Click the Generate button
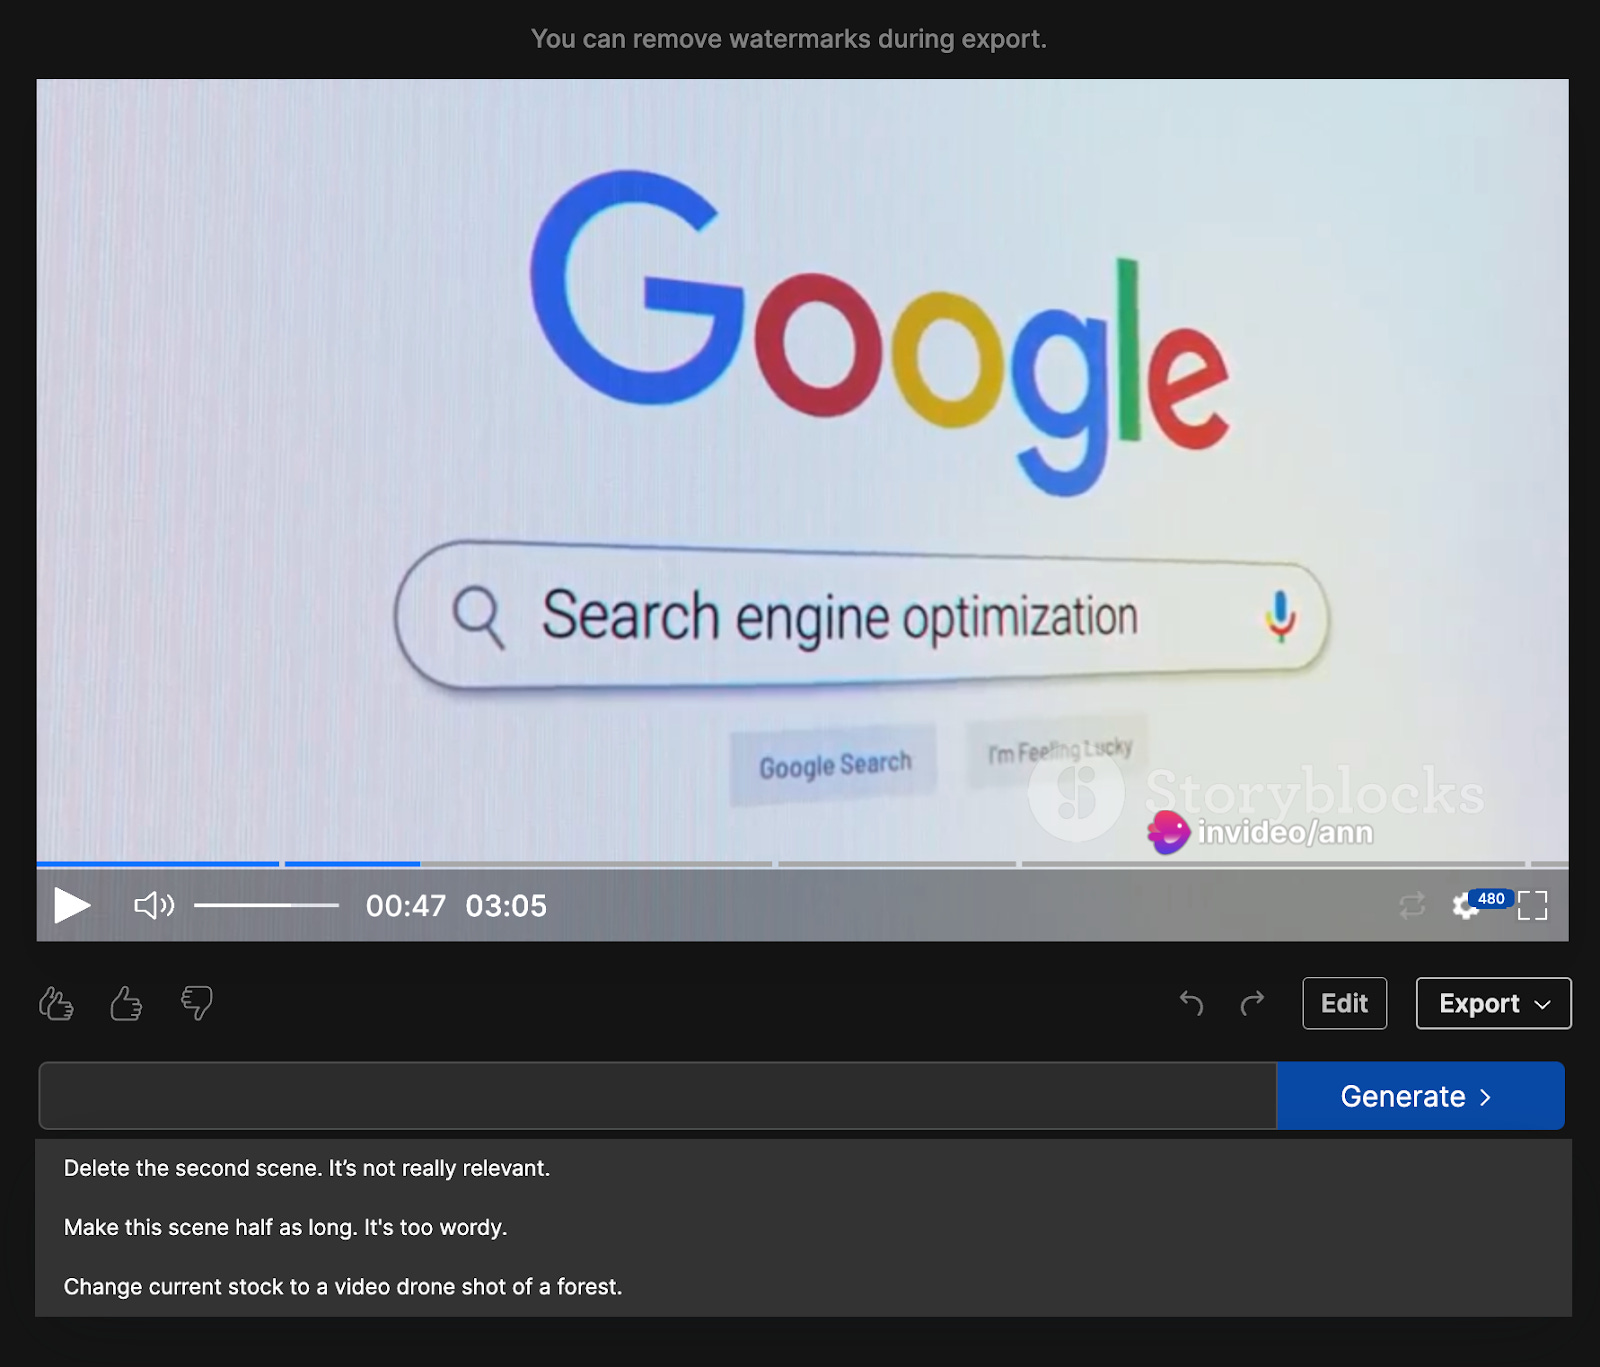Screen dimensions: 1600x1367 tap(1420, 1096)
